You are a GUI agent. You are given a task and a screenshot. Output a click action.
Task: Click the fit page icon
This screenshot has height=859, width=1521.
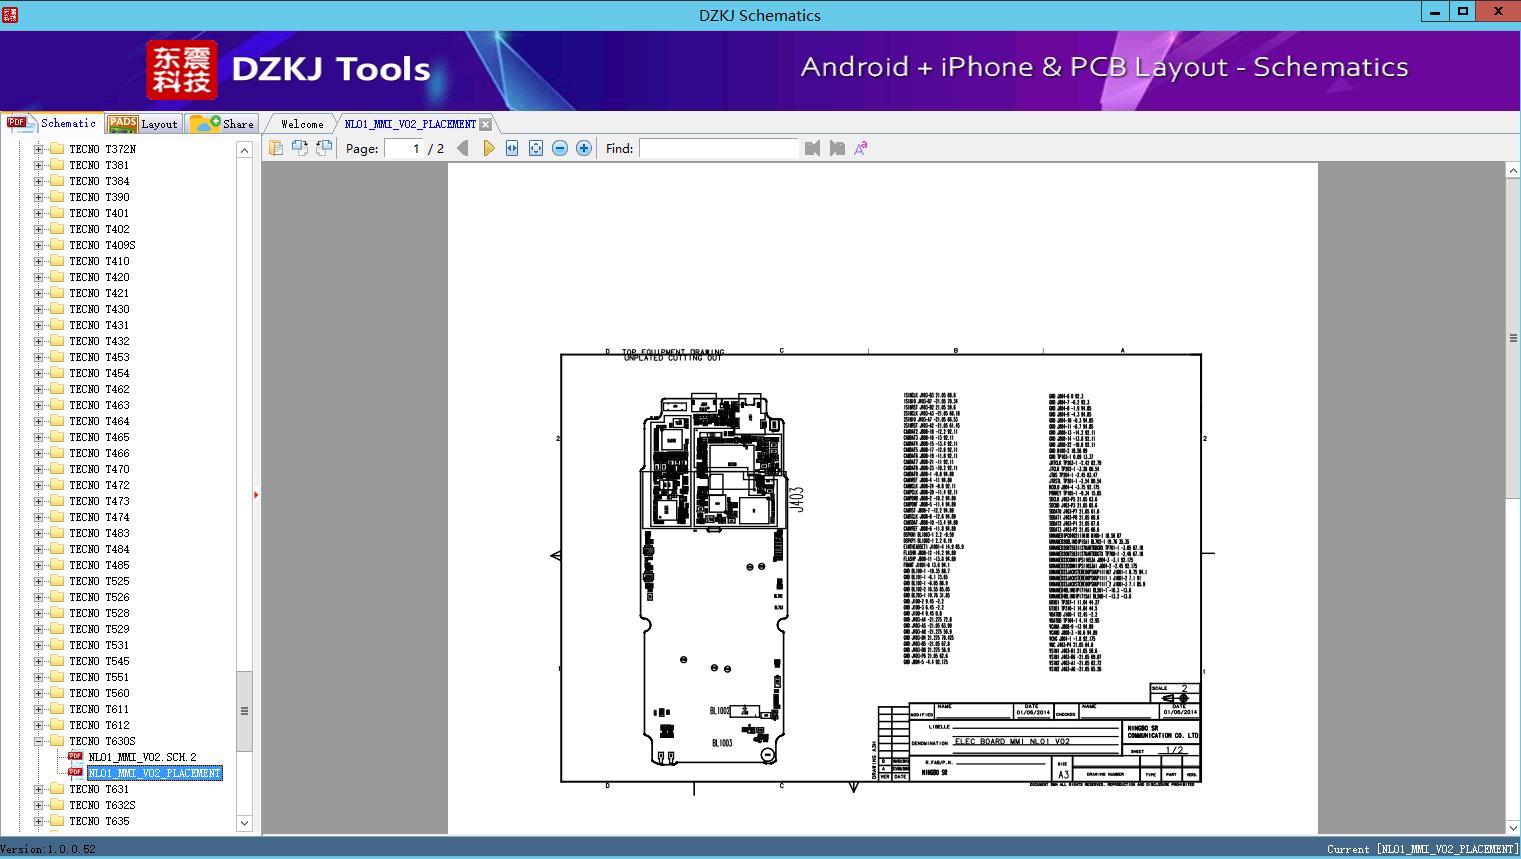tap(536, 148)
